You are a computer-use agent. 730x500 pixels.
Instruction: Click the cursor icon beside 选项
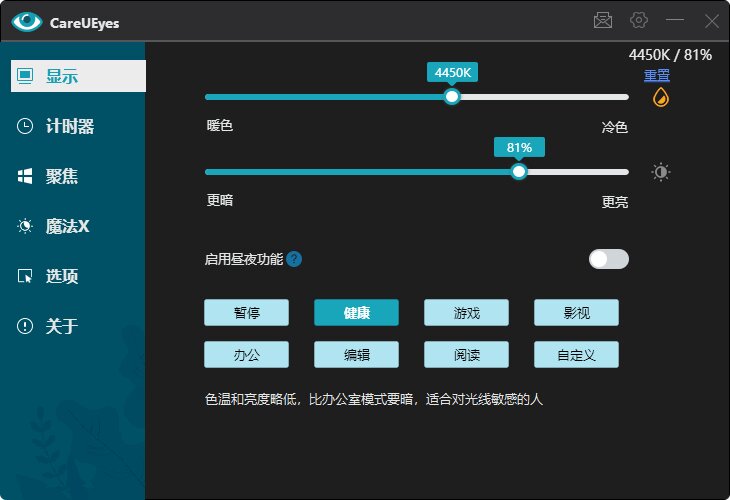pos(25,276)
